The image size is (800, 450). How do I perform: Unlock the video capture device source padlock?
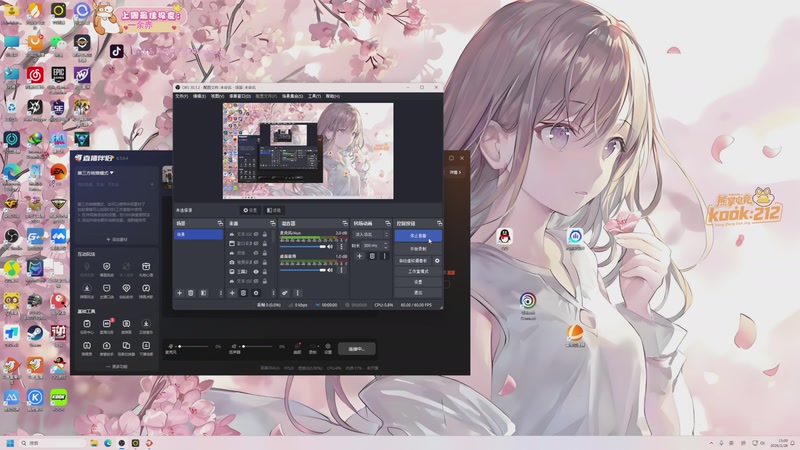[265, 262]
